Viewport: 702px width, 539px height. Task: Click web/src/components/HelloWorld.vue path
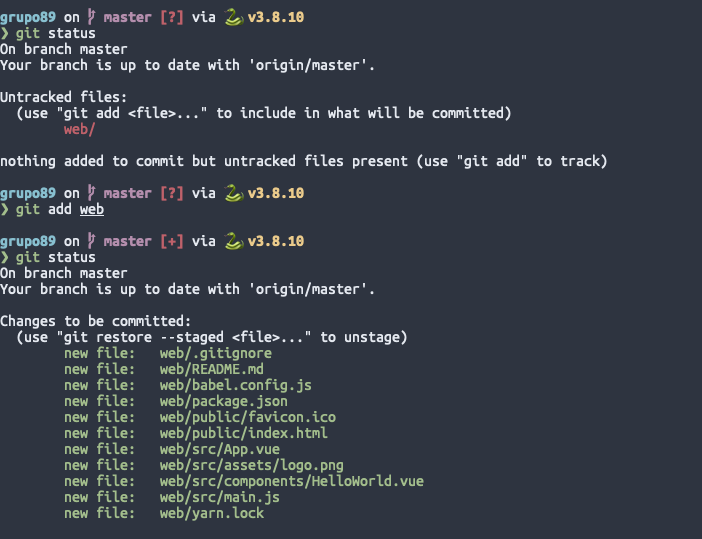coord(292,481)
